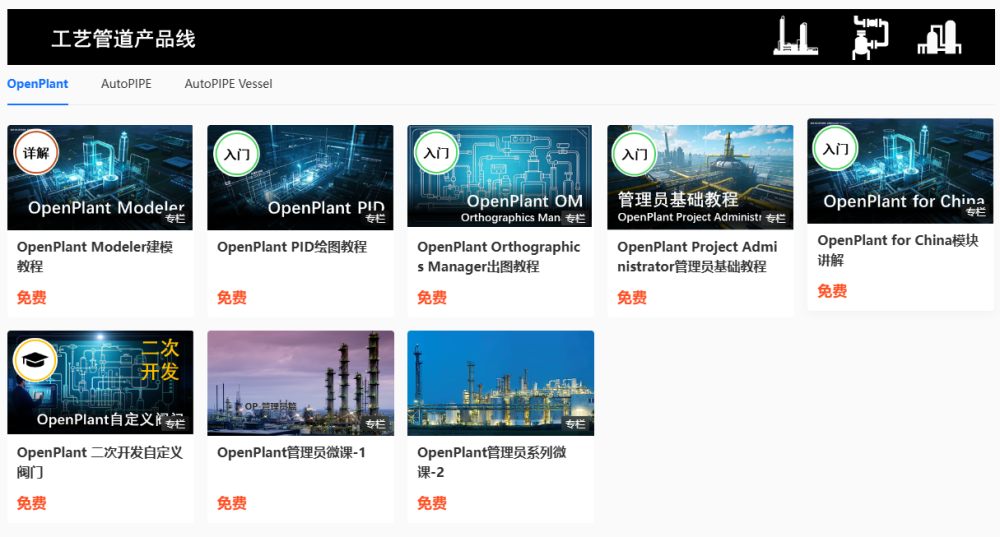Click the OpenPlant管理员微课-1 thumbnail image
Screen dimensions: 1000x537
[300, 383]
